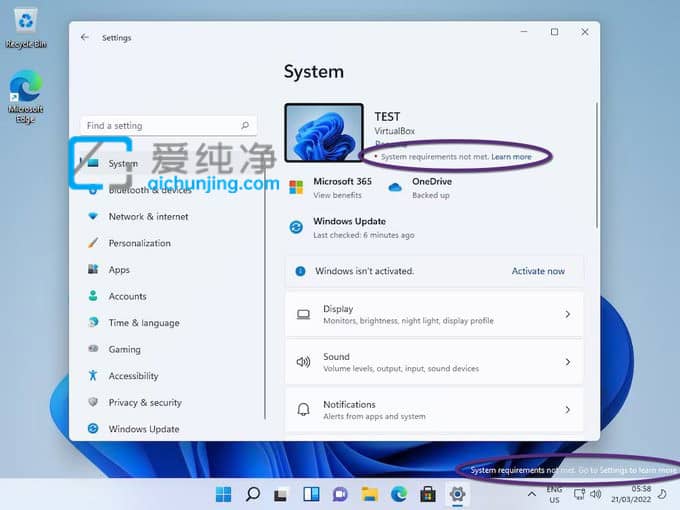
Task: Select the Apps sidebar icon
Action: click(93, 269)
